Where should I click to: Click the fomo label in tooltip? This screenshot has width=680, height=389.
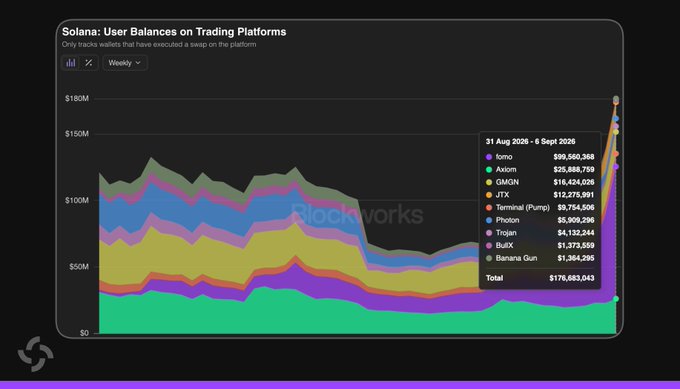504,157
